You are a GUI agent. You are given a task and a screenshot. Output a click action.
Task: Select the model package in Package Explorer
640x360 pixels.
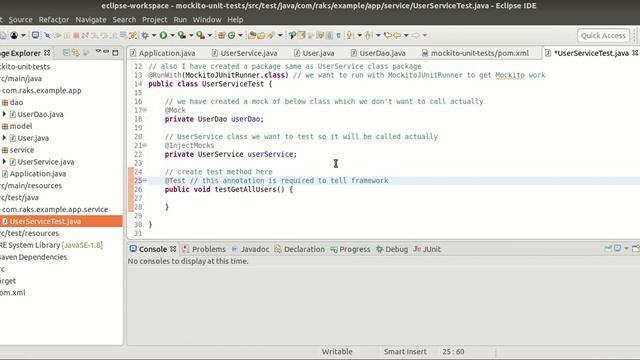[20, 126]
